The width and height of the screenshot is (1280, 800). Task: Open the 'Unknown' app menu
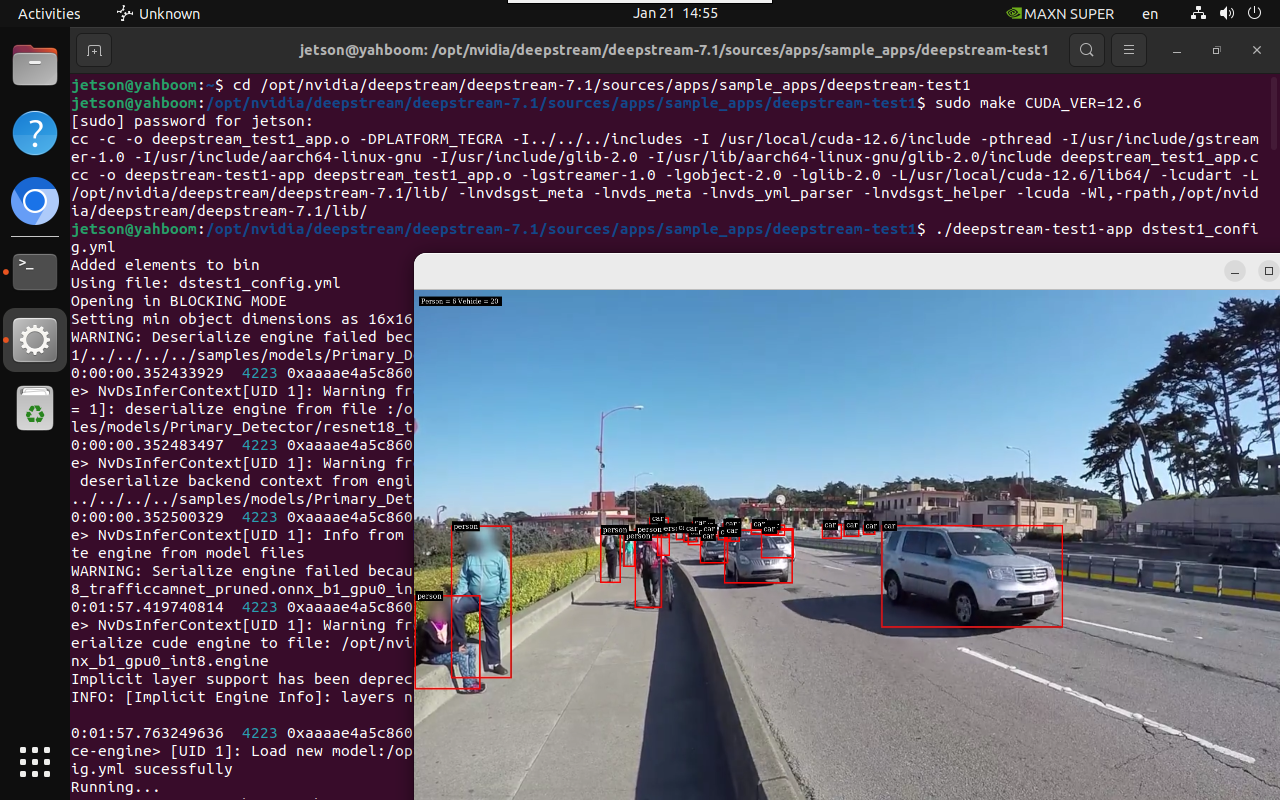[x=158, y=14]
